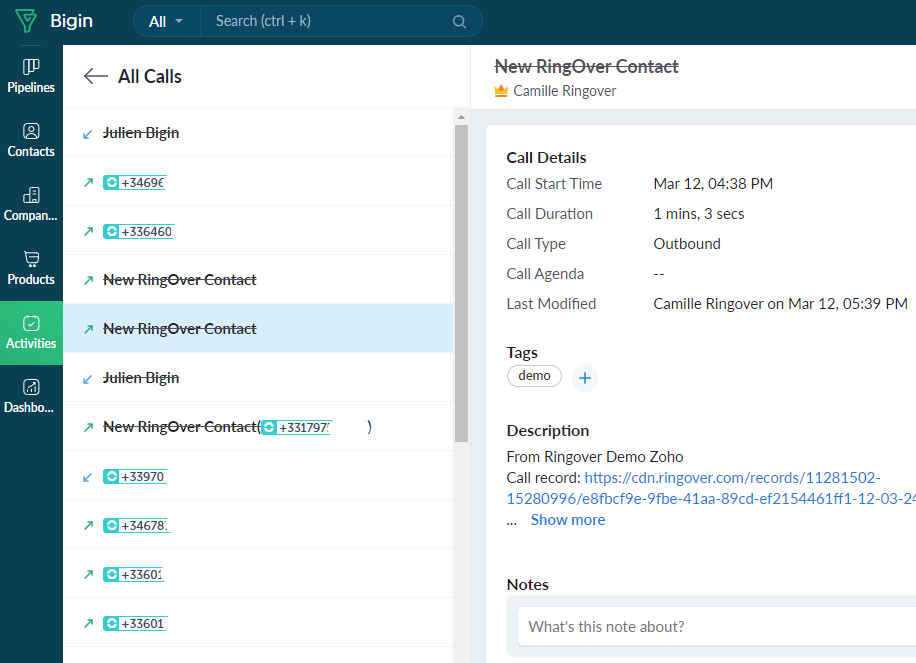
Task: Navigate to the Products module
Action: pyautogui.click(x=31, y=268)
